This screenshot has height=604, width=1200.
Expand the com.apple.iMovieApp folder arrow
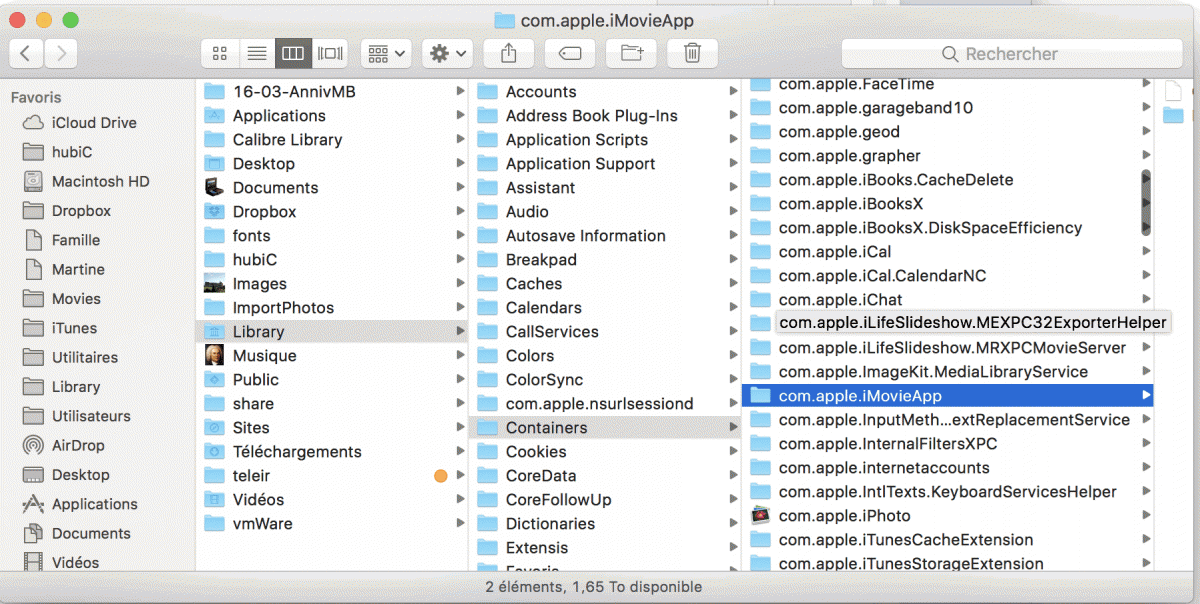click(1146, 396)
